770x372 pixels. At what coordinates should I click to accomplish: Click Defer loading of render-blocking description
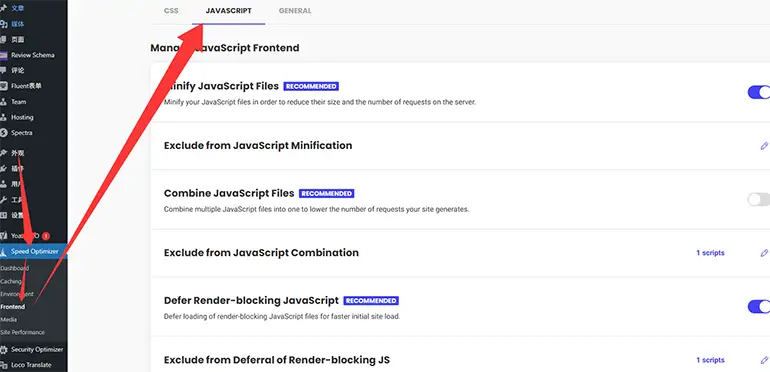coord(282,317)
